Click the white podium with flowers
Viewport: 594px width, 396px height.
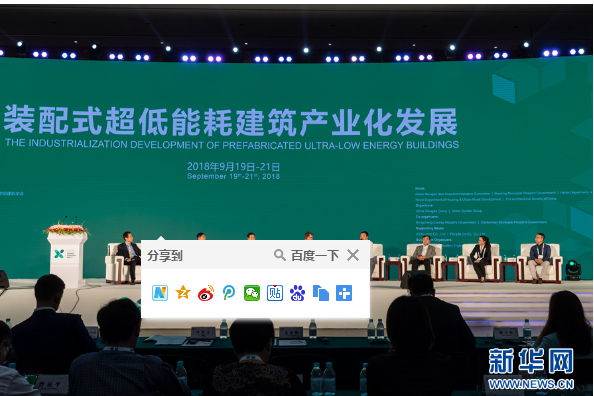coord(67,255)
